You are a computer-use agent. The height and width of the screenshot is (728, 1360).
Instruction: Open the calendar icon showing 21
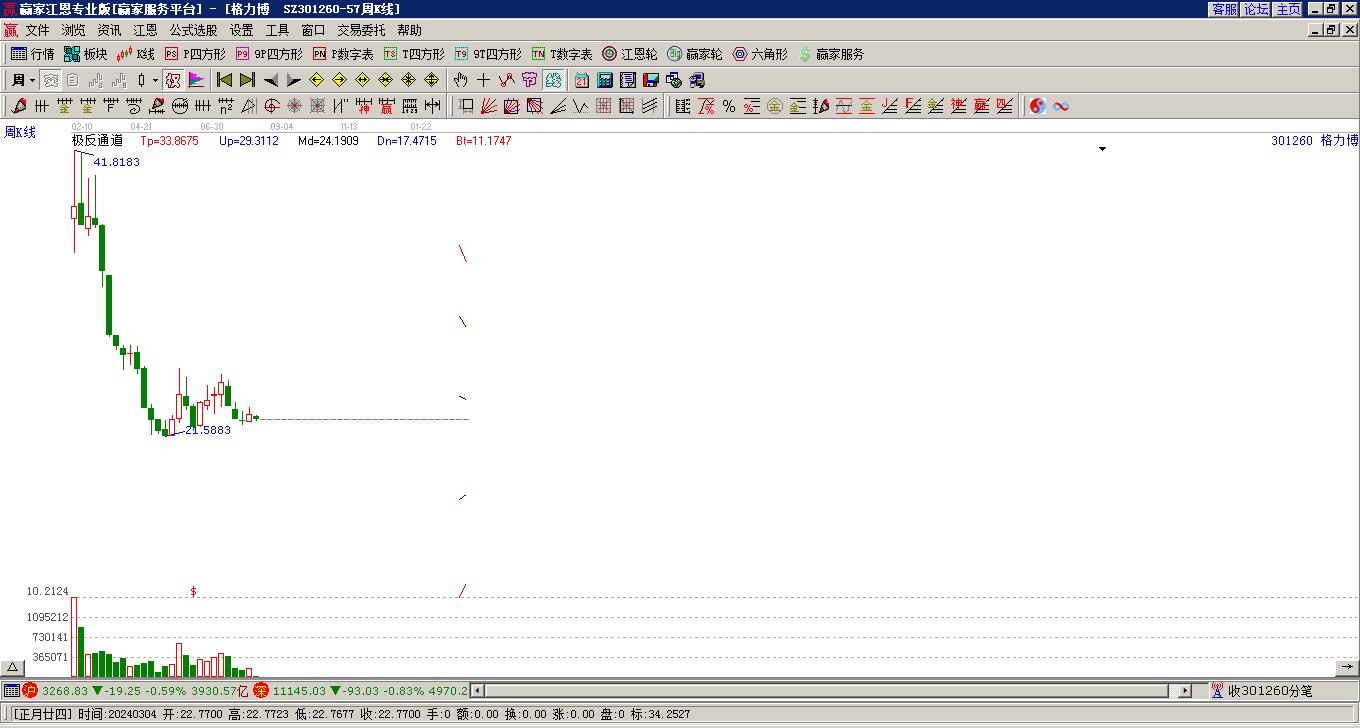(x=582, y=80)
